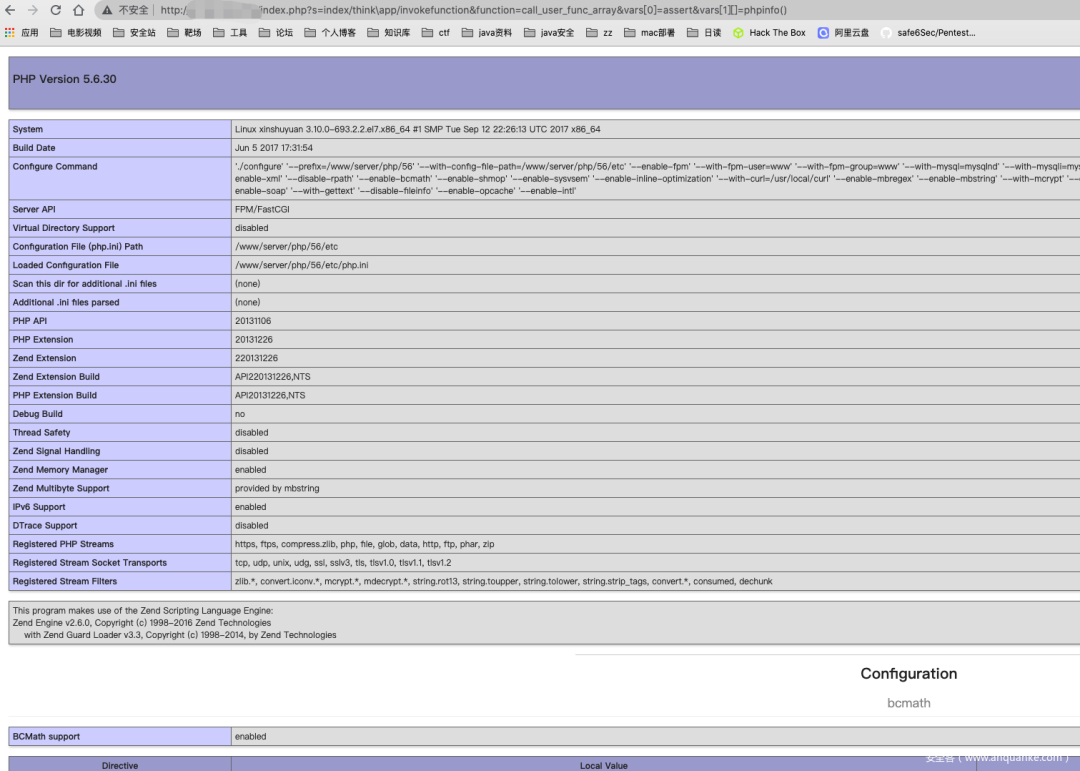Open the 工具 bookmark folder
Image resolution: width=1080 pixels, height=771 pixels.
pyautogui.click(x=230, y=32)
